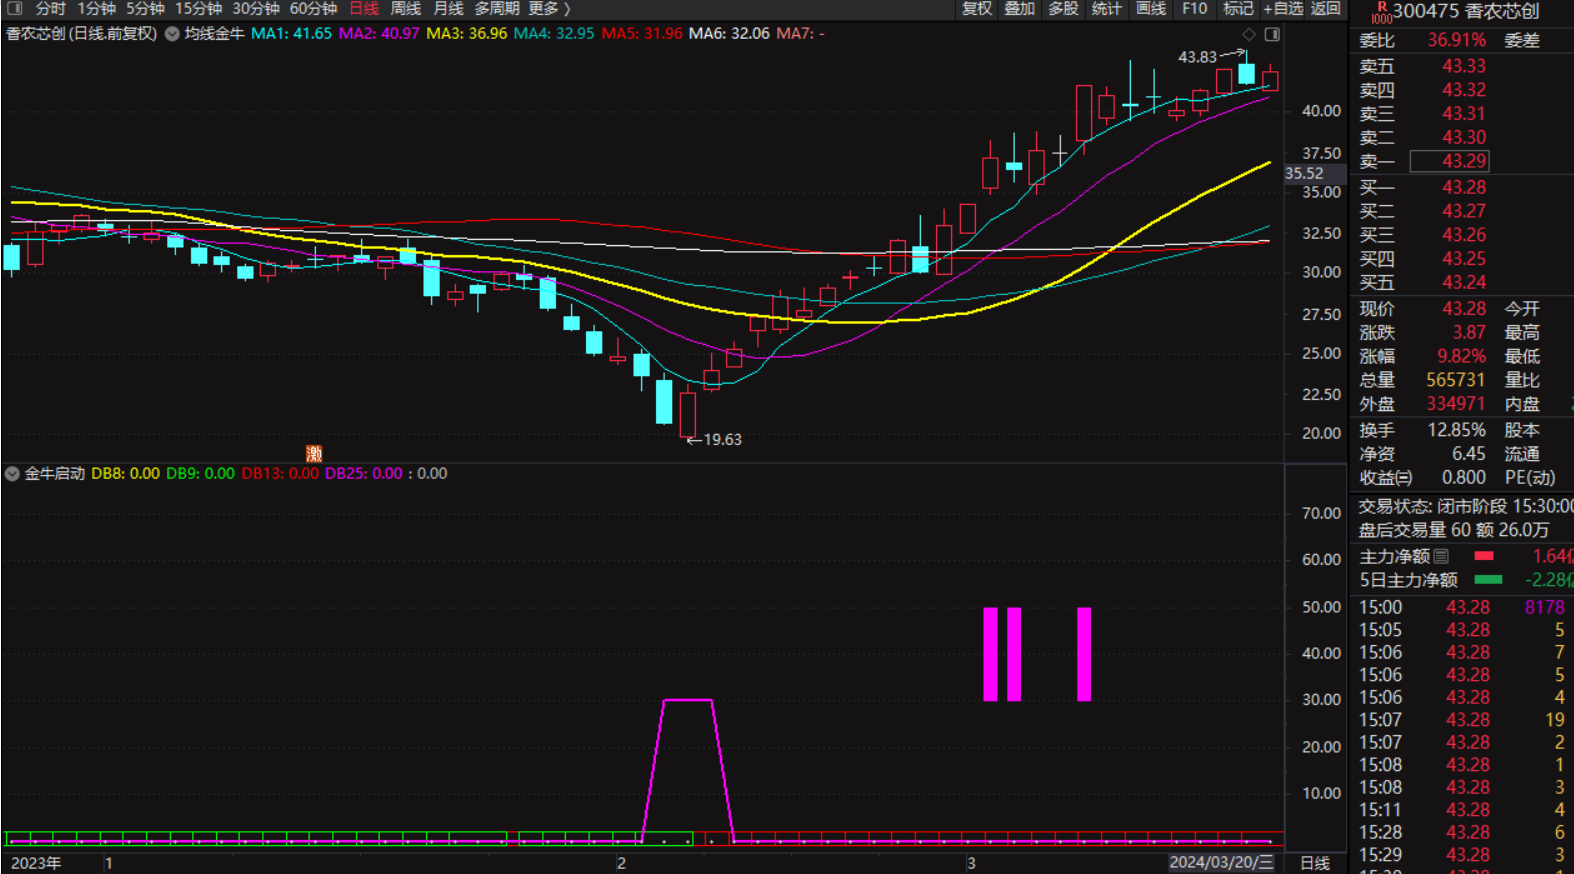
Task: Click the 返回 back button
Action: [x=1325, y=9]
